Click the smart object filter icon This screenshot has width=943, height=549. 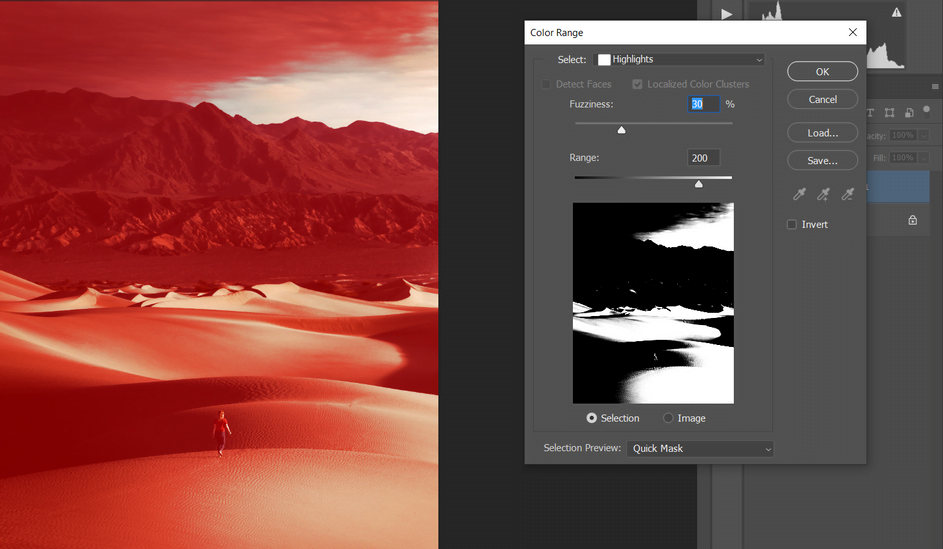(x=907, y=113)
